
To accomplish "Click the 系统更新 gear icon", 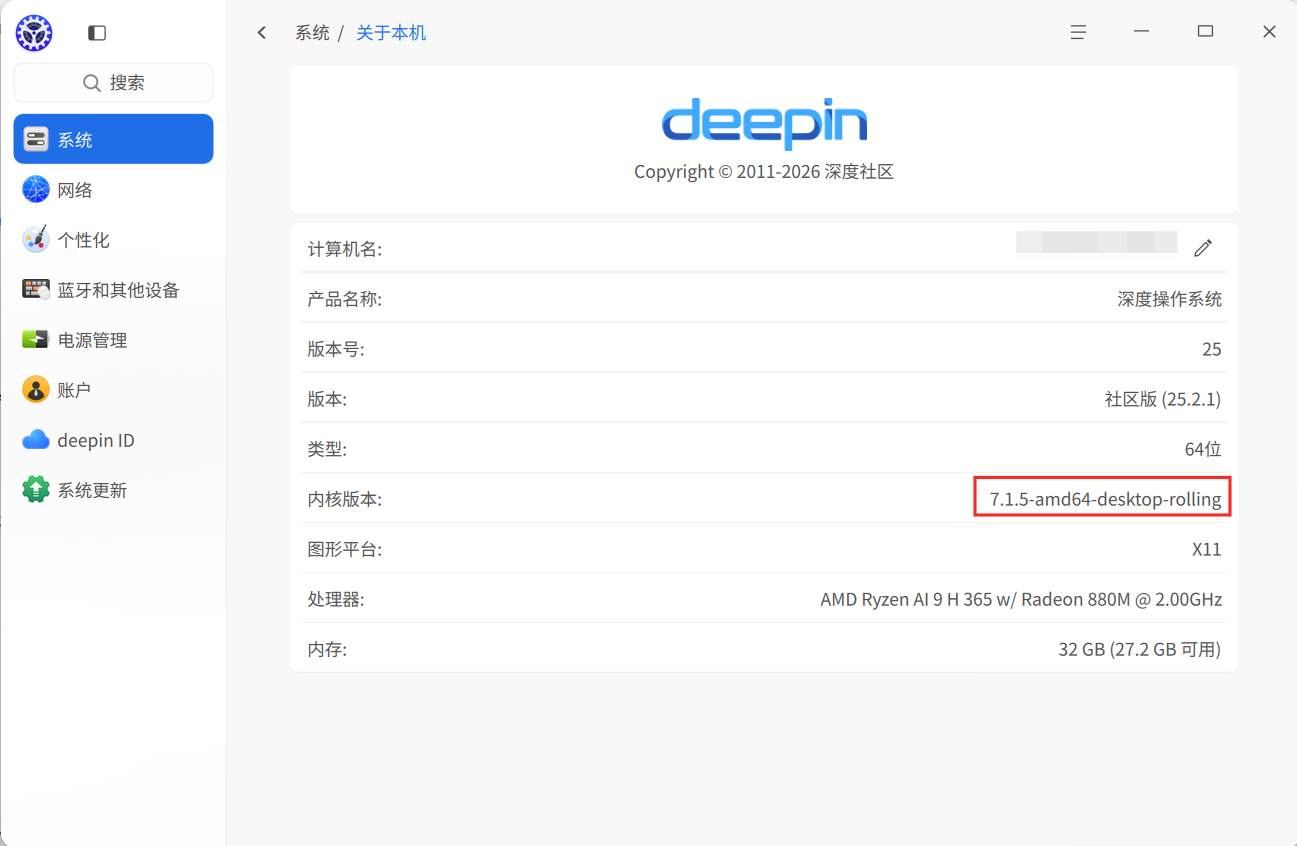I will click(x=36, y=489).
